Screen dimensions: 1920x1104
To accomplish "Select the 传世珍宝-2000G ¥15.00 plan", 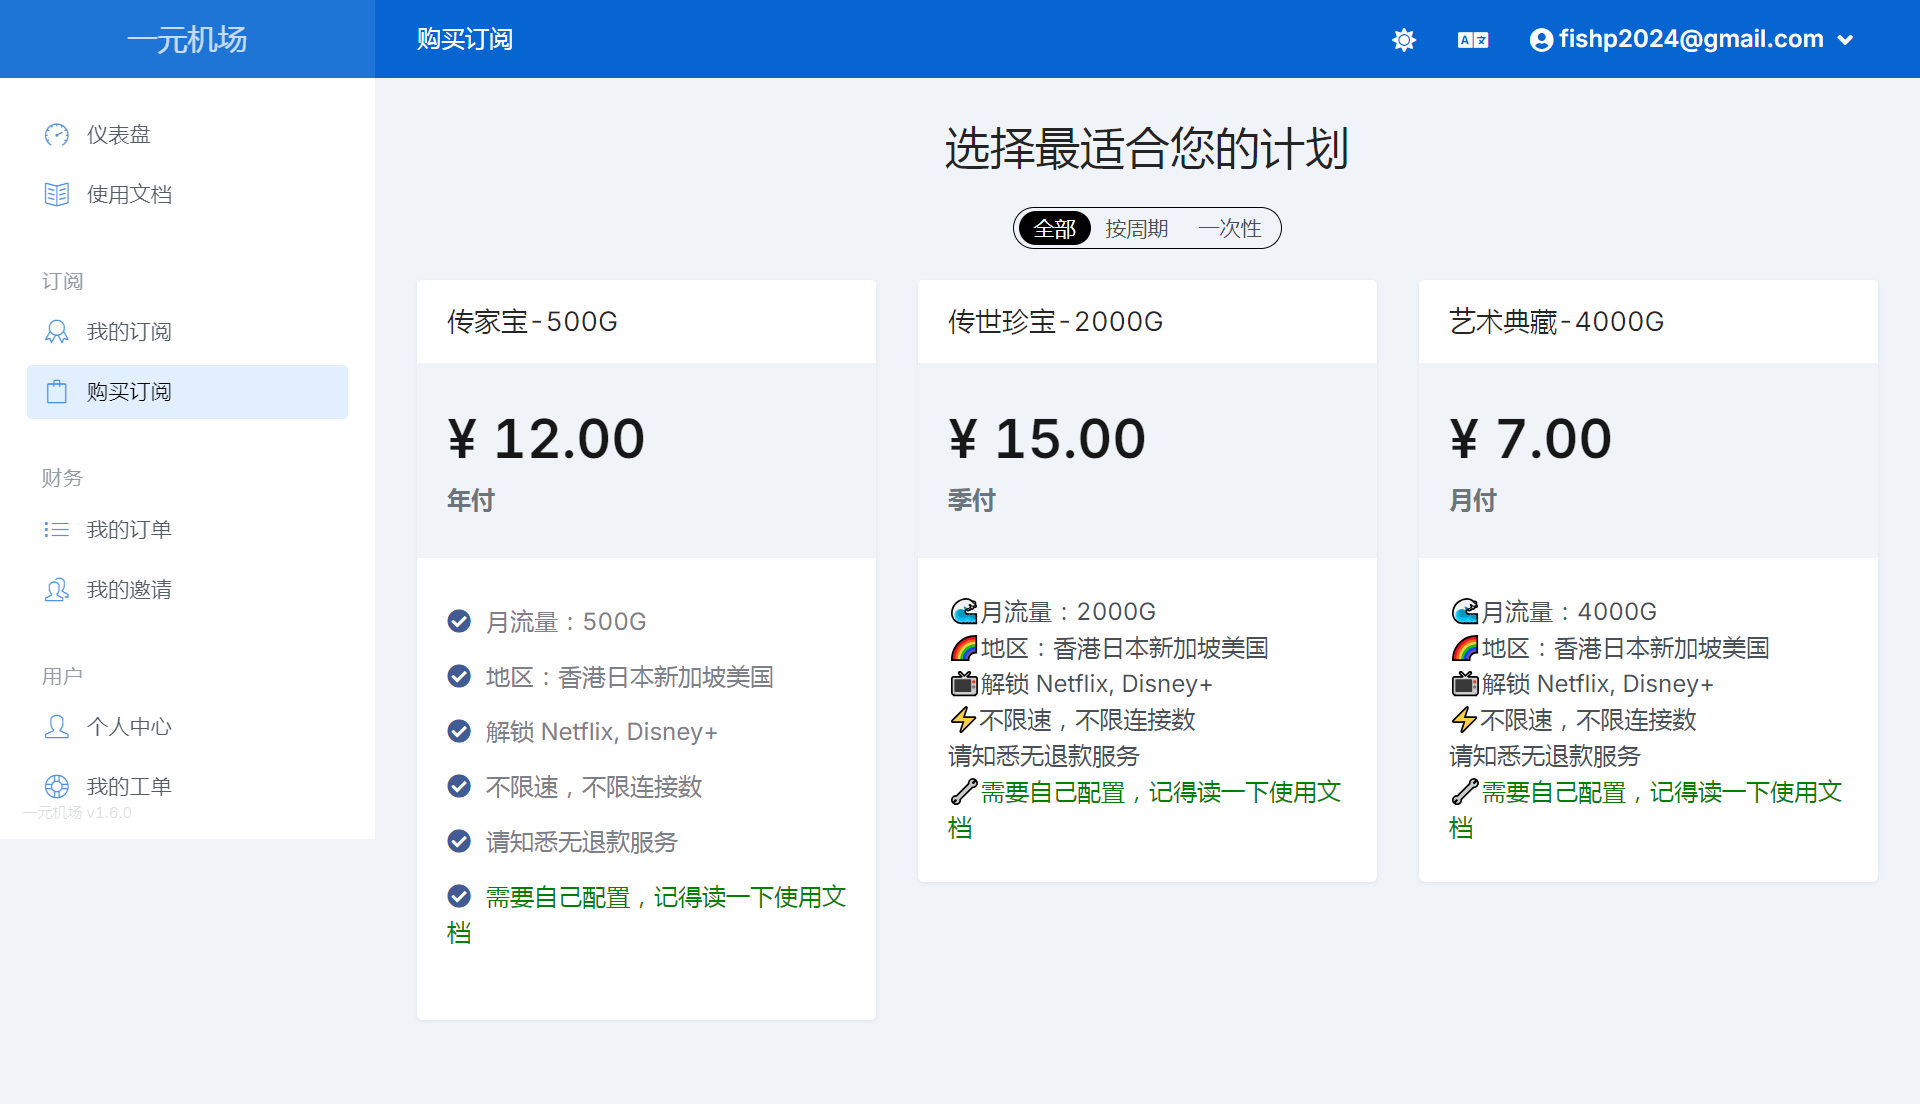I will [x=1046, y=440].
